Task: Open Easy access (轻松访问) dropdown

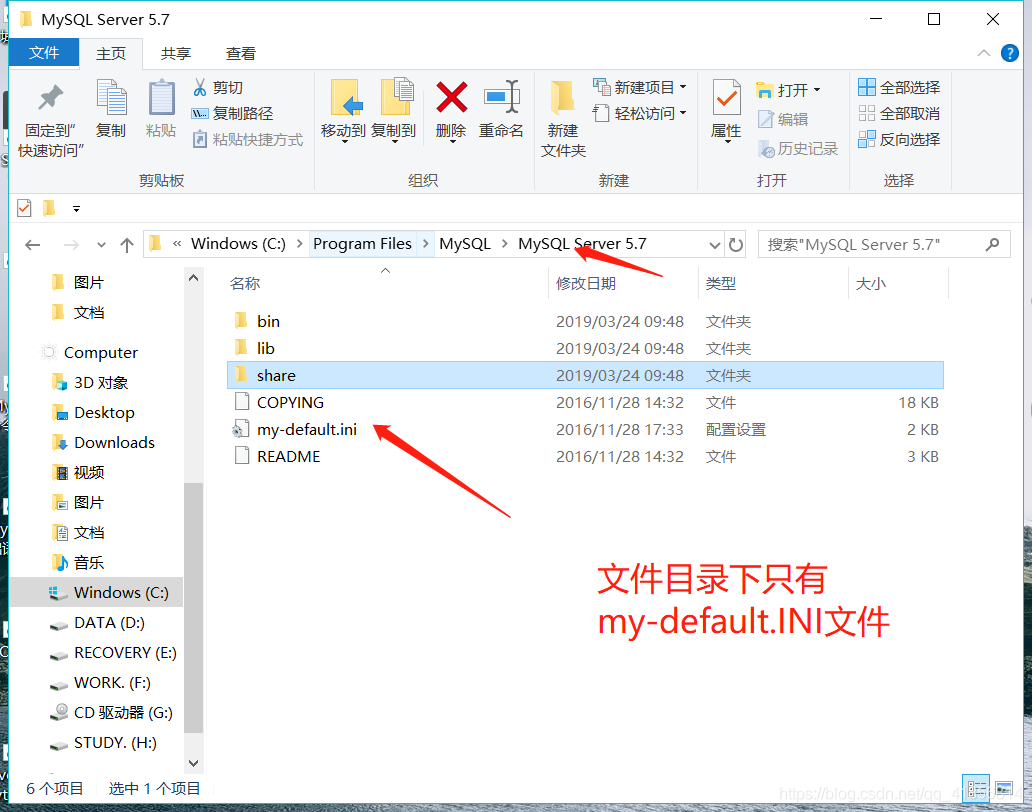Action: (640, 113)
